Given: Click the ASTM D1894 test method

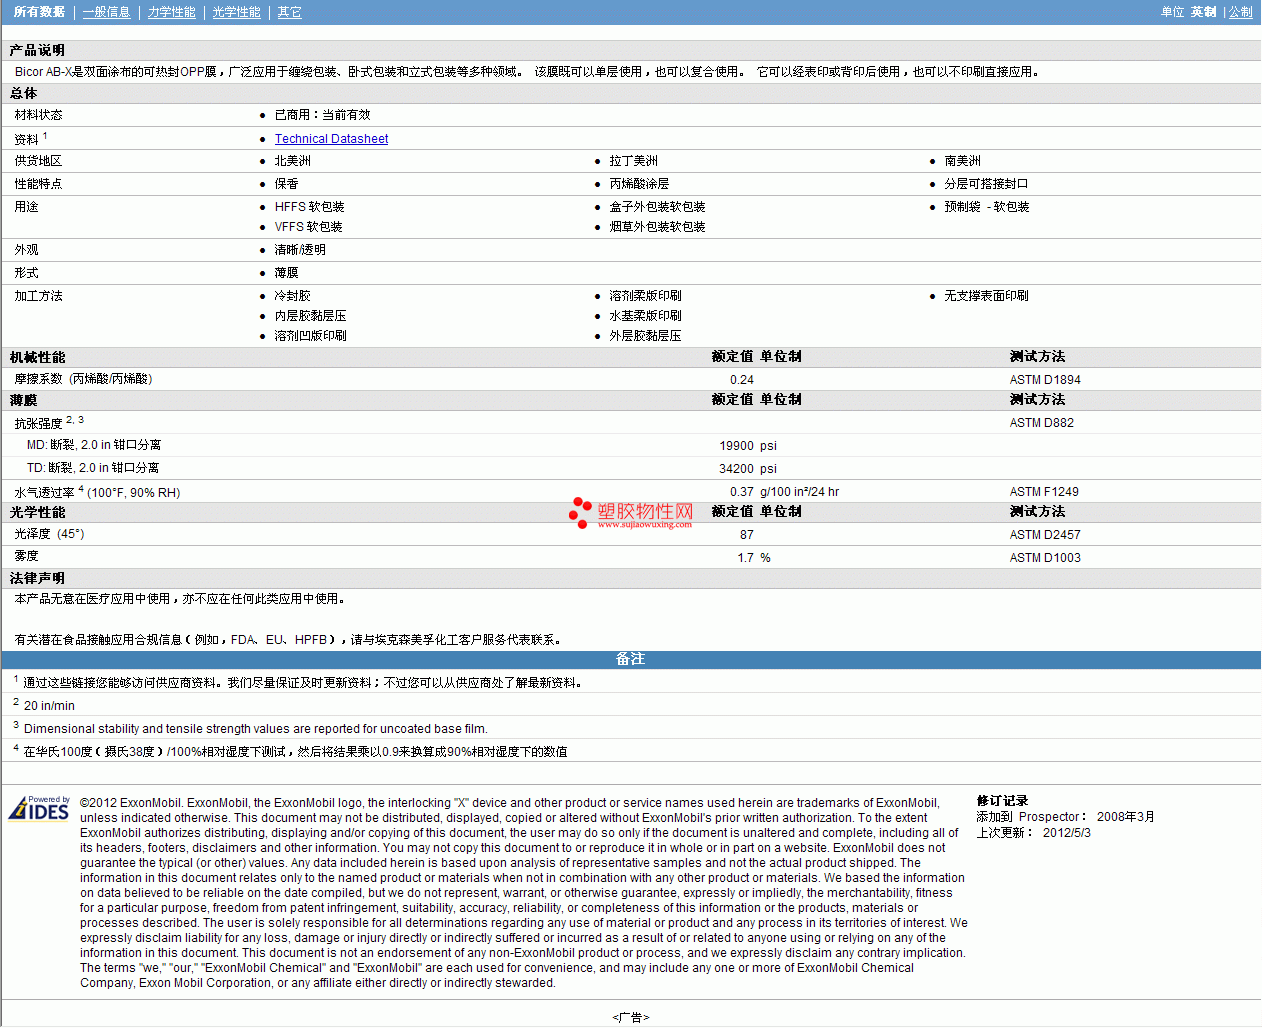Looking at the screenshot, I should [1045, 380].
